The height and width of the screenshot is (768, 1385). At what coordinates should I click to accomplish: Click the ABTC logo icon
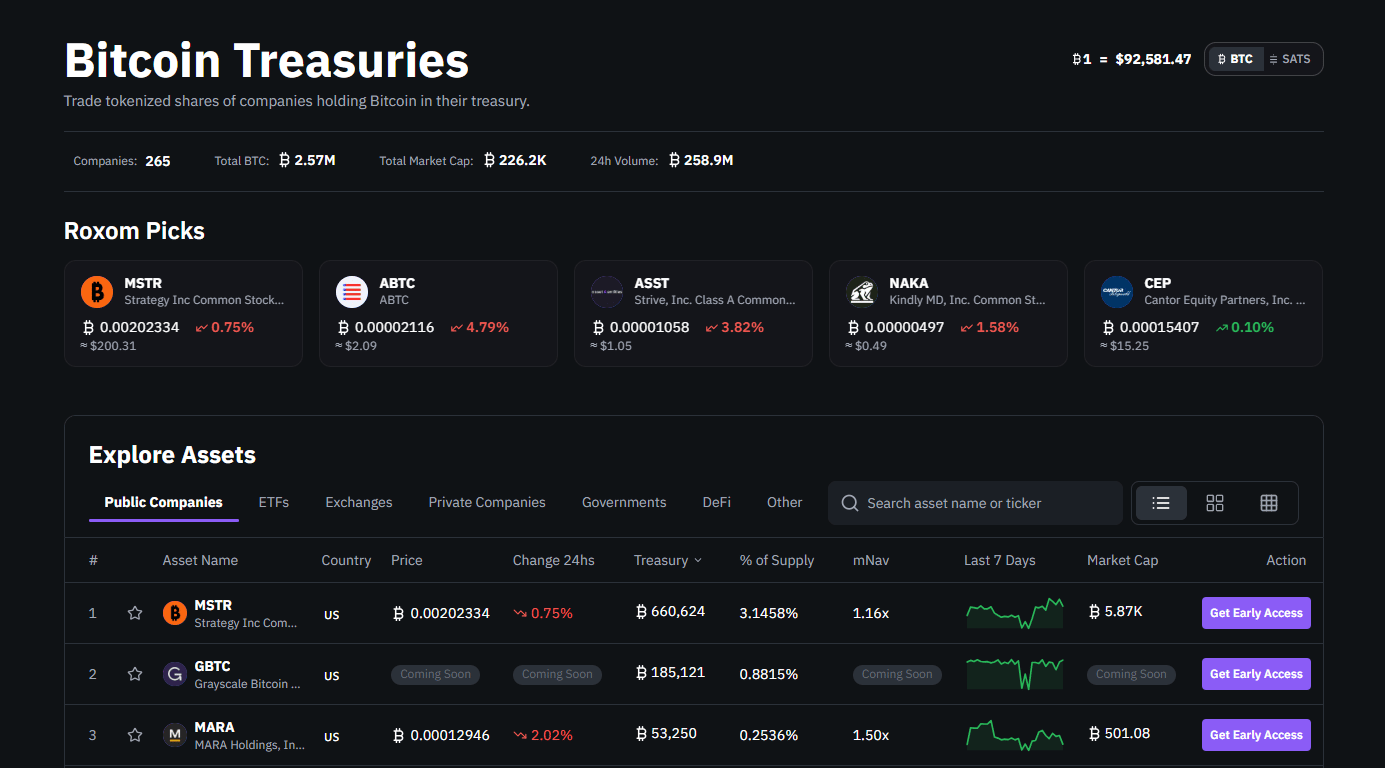(352, 292)
